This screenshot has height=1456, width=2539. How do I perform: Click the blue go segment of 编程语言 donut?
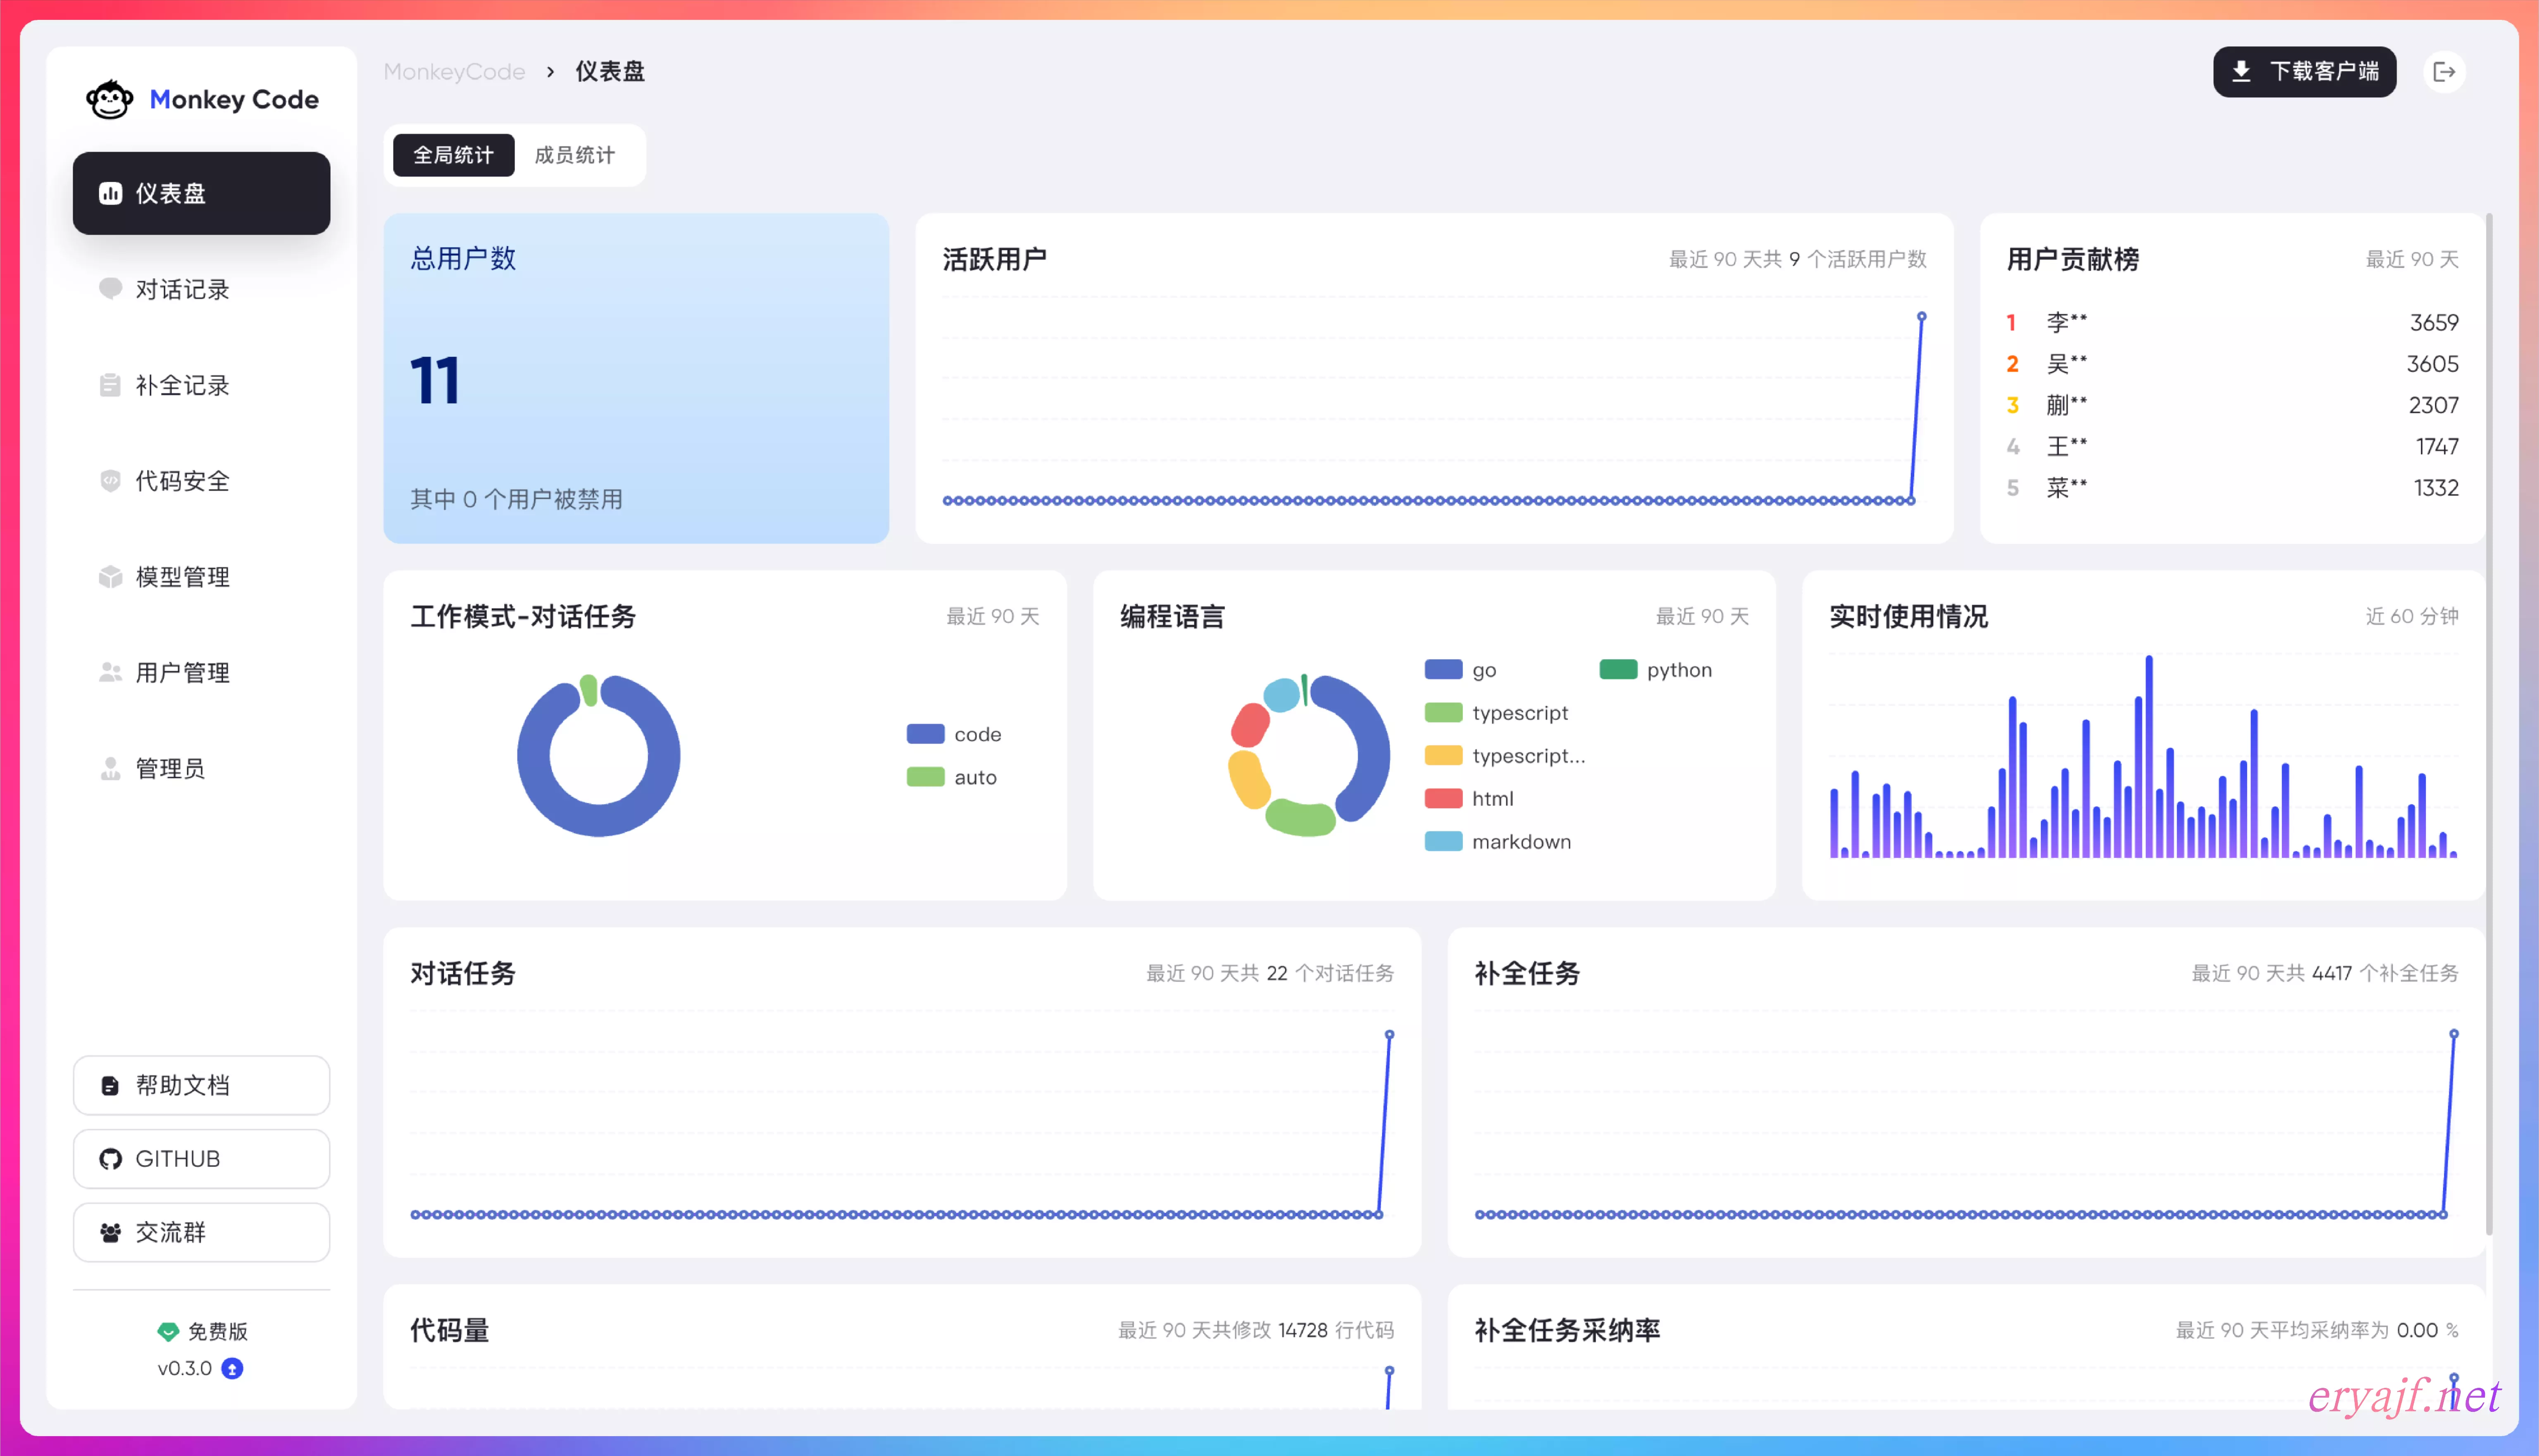pyautogui.click(x=1371, y=740)
